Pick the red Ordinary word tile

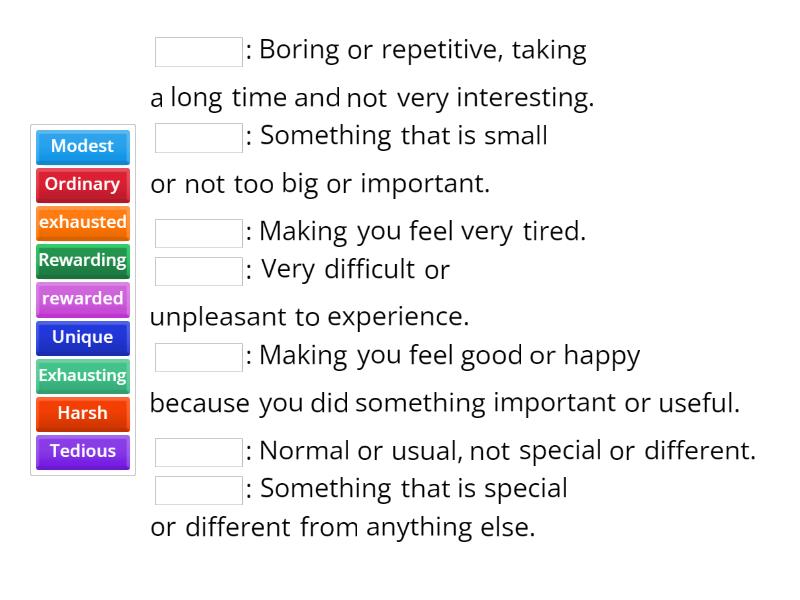[x=83, y=184]
